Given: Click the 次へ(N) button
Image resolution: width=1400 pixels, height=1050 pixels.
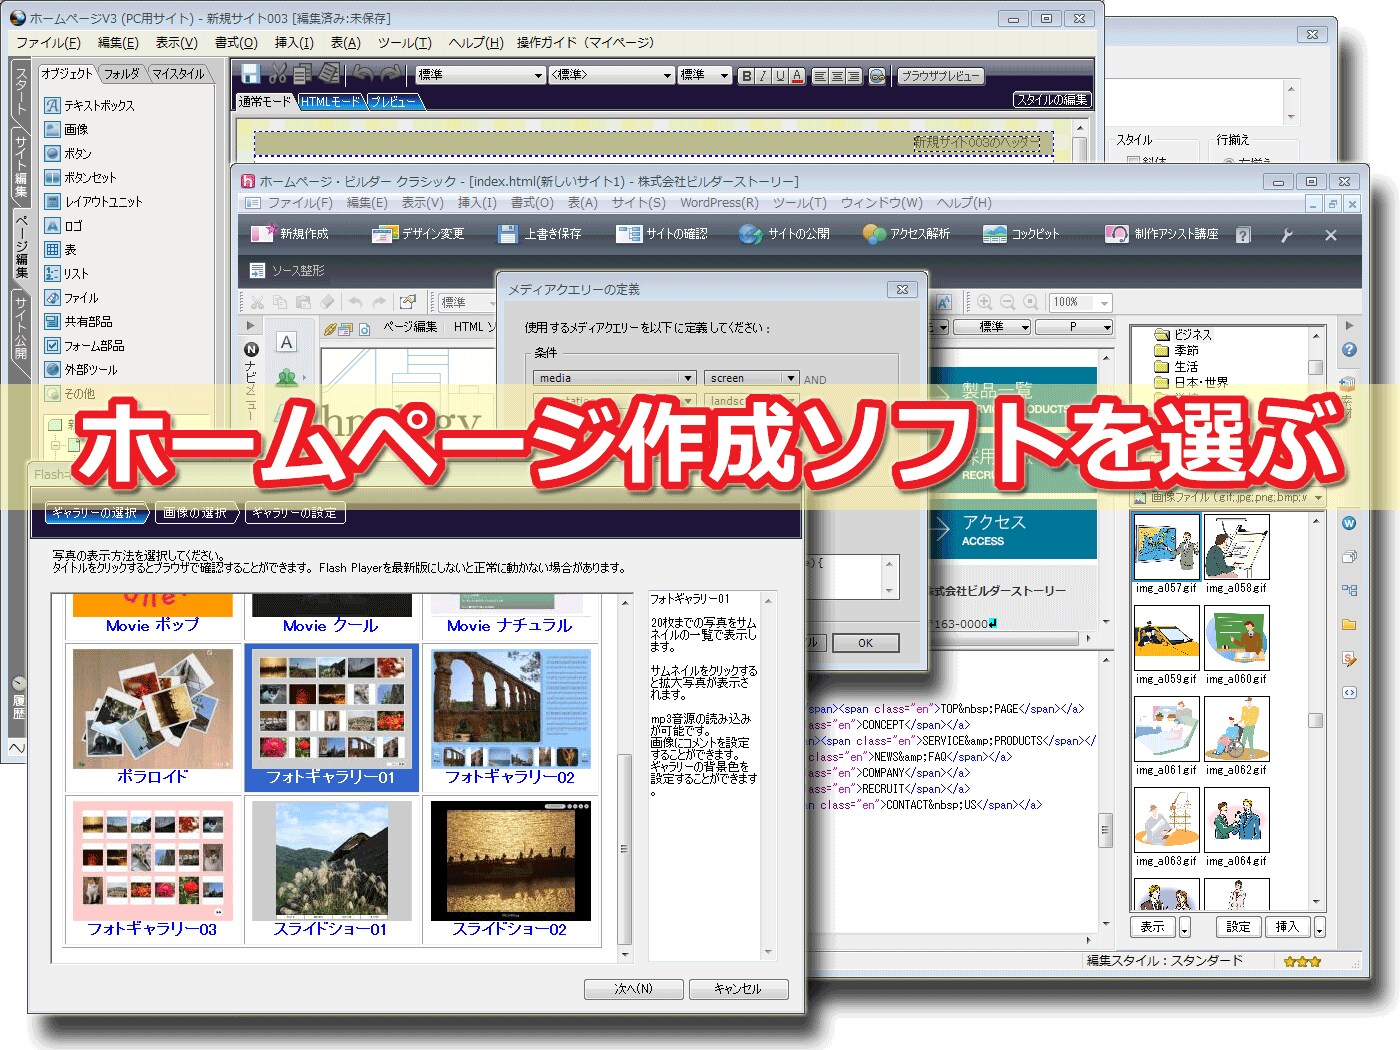Looking at the screenshot, I should pyautogui.click(x=633, y=989).
